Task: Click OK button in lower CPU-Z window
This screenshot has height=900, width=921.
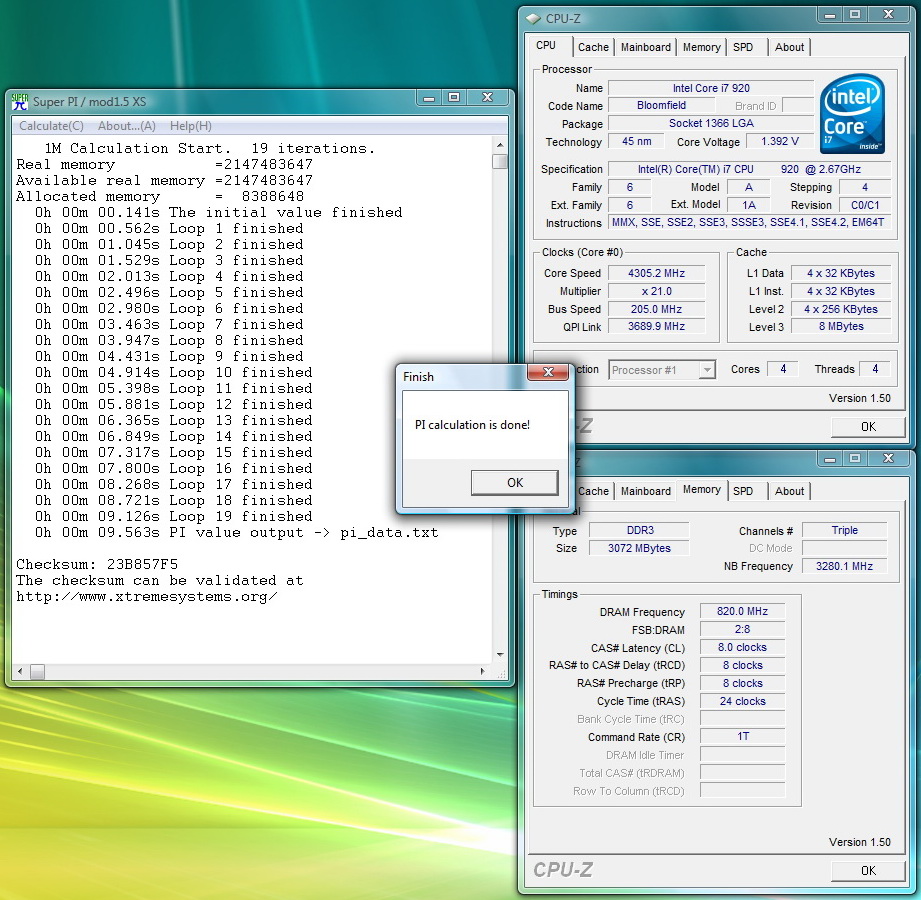Action: [x=868, y=871]
